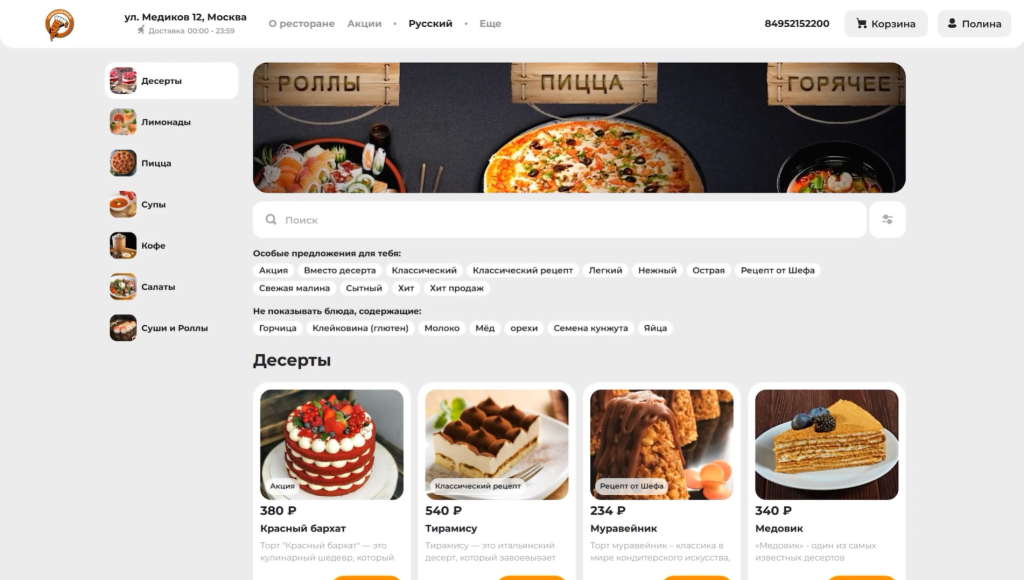Open the filter settings icon beside search

(x=887, y=219)
